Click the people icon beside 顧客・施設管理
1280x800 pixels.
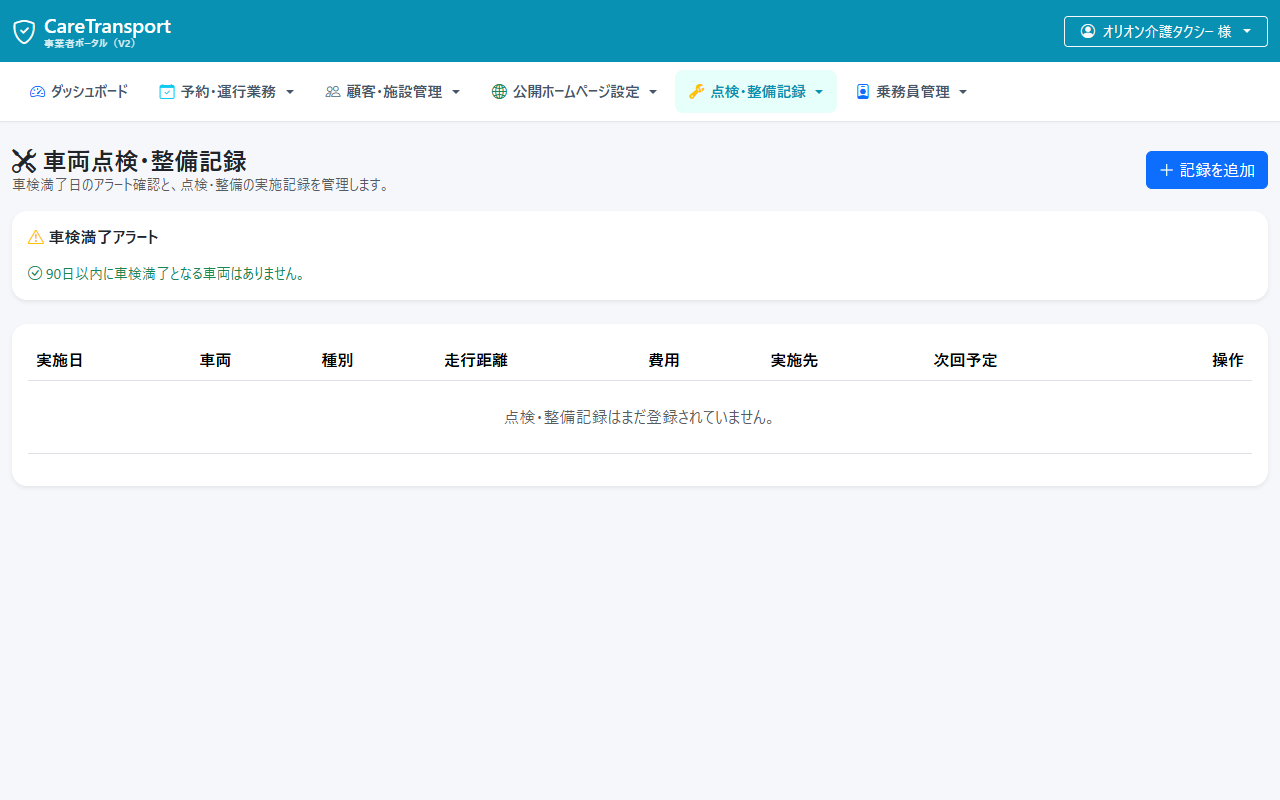[x=333, y=92]
